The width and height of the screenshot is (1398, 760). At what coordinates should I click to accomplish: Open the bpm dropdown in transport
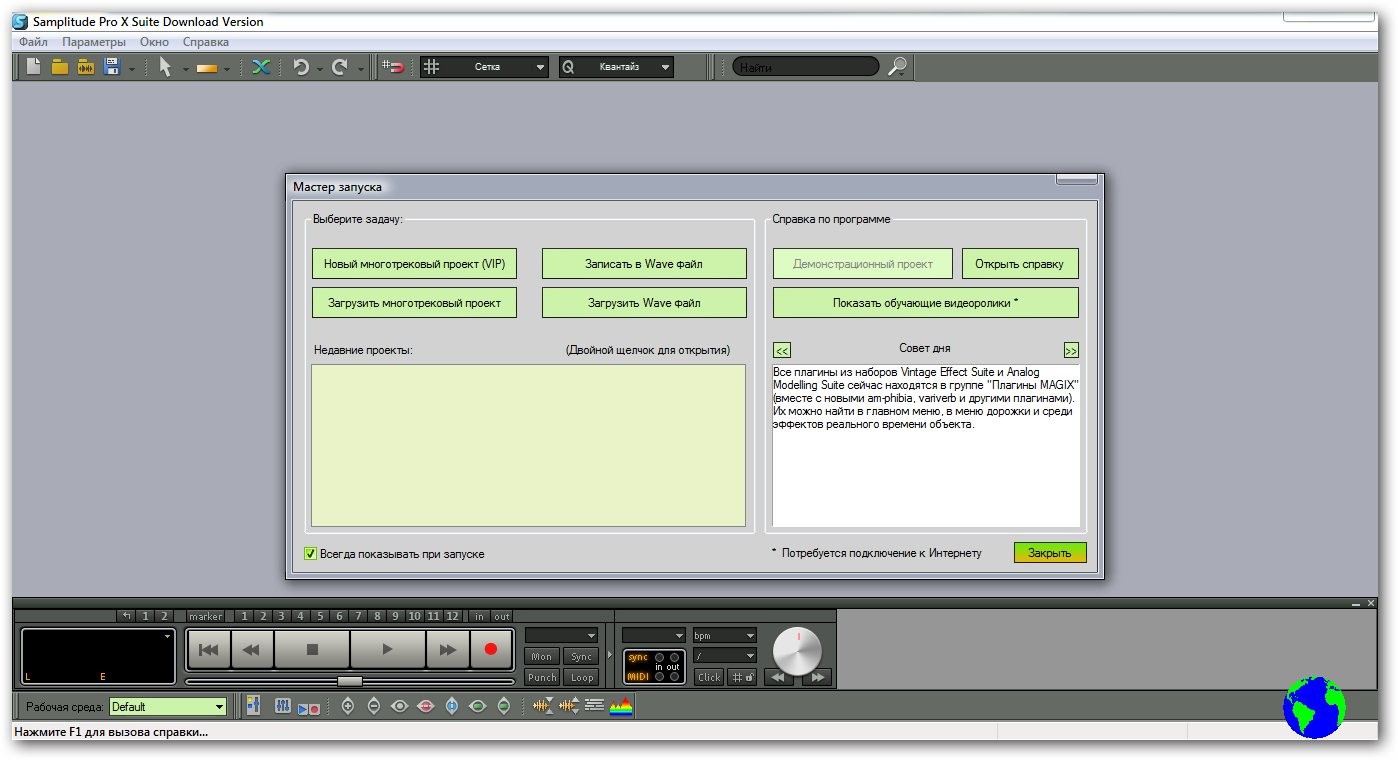(724, 635)
